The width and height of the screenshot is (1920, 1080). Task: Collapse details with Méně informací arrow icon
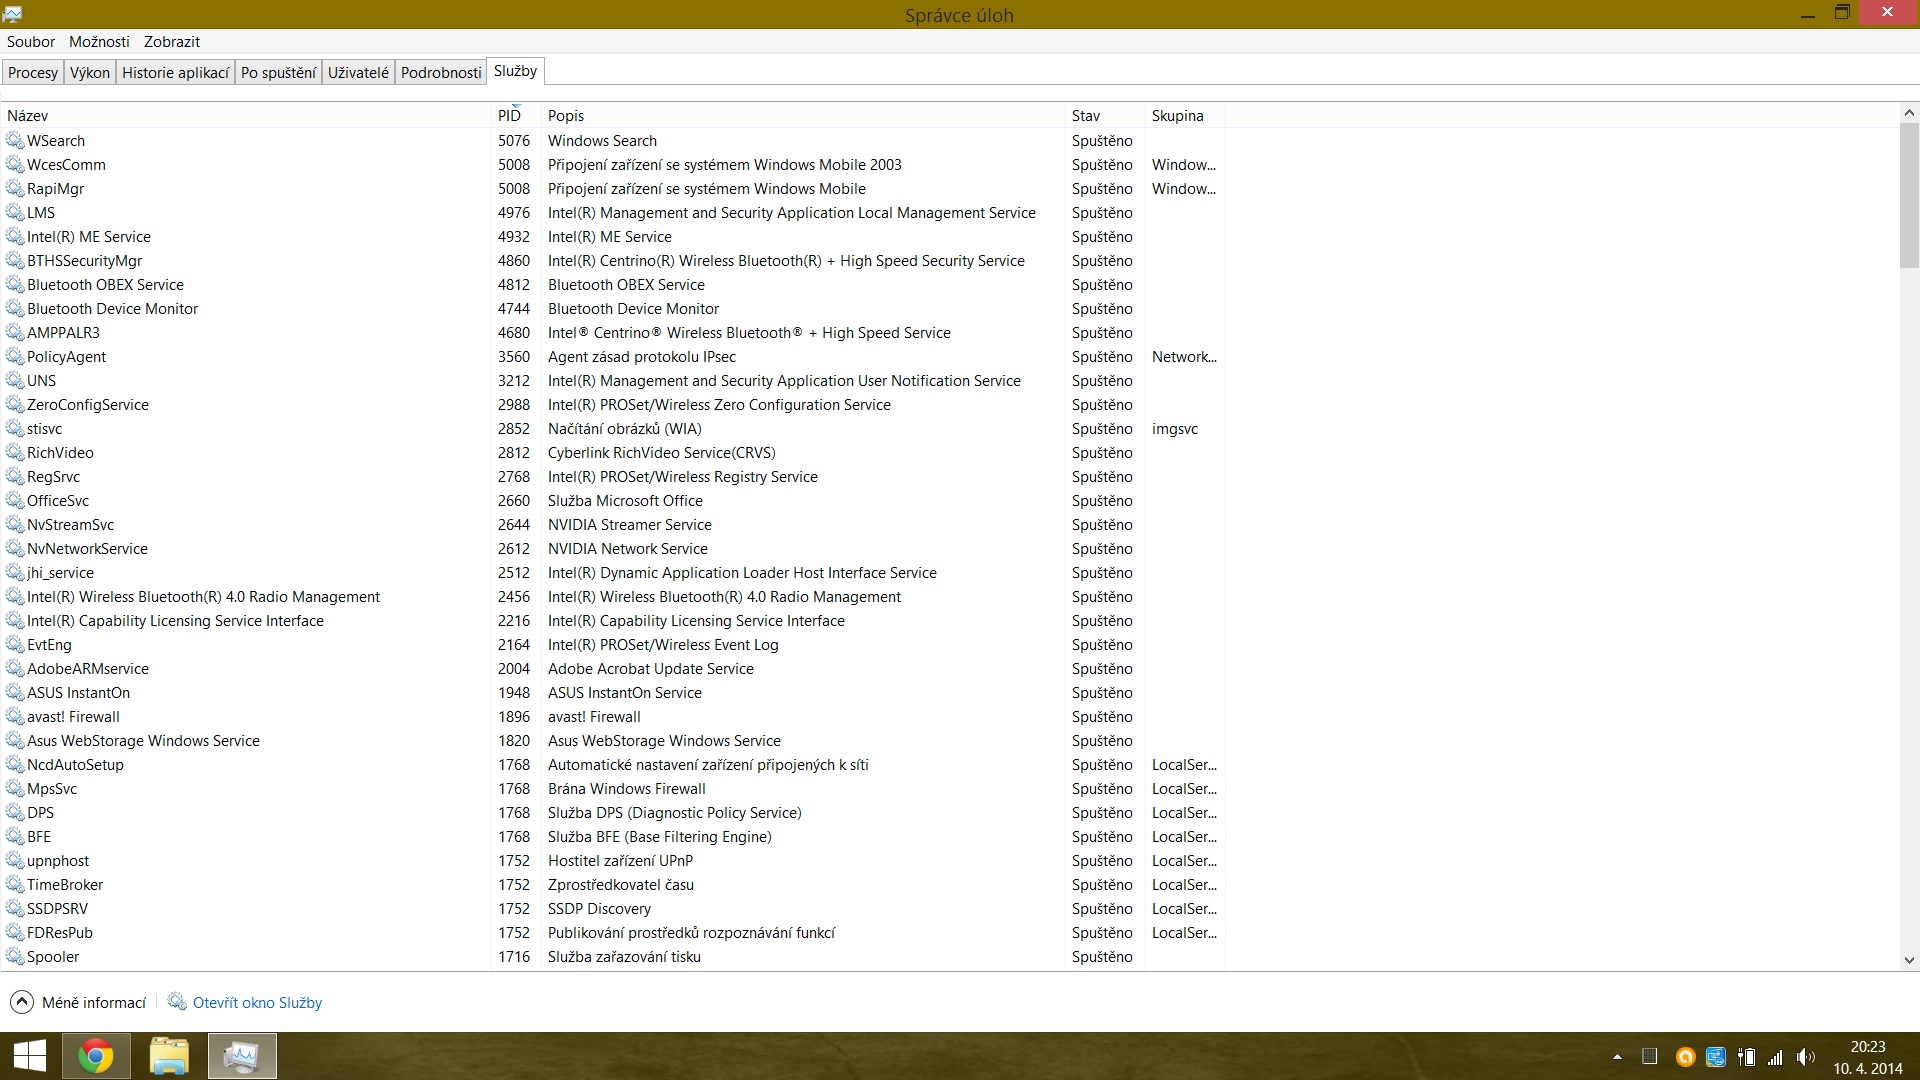click(22, 1002)
